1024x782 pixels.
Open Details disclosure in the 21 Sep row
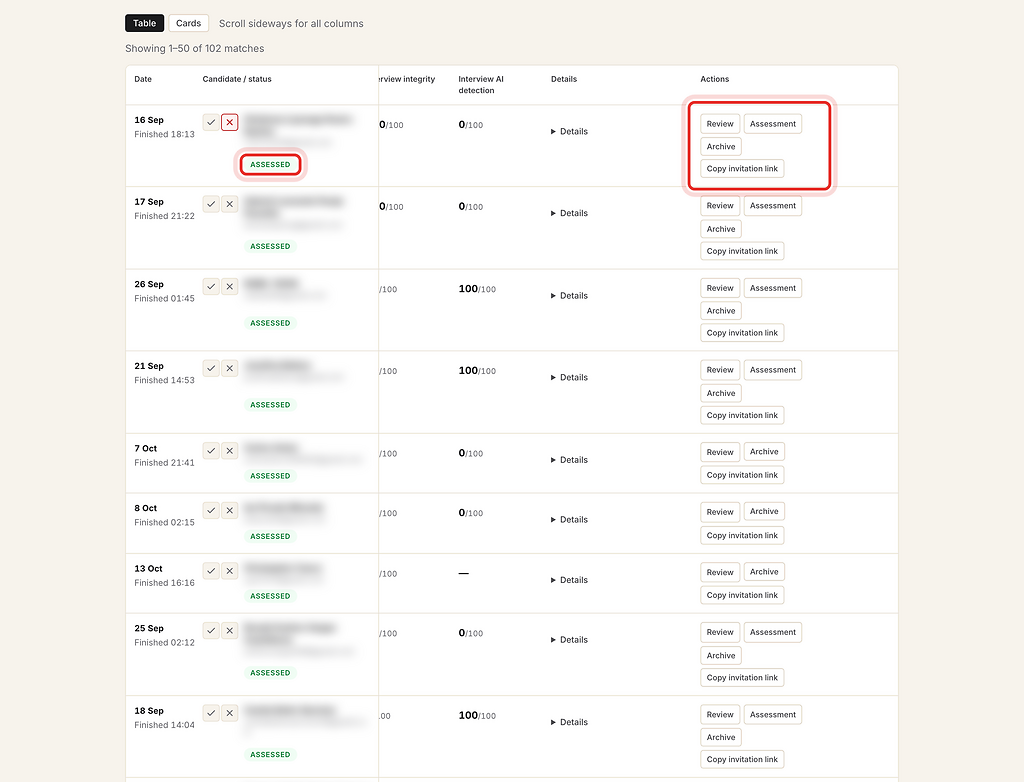[x=569, y=377]
